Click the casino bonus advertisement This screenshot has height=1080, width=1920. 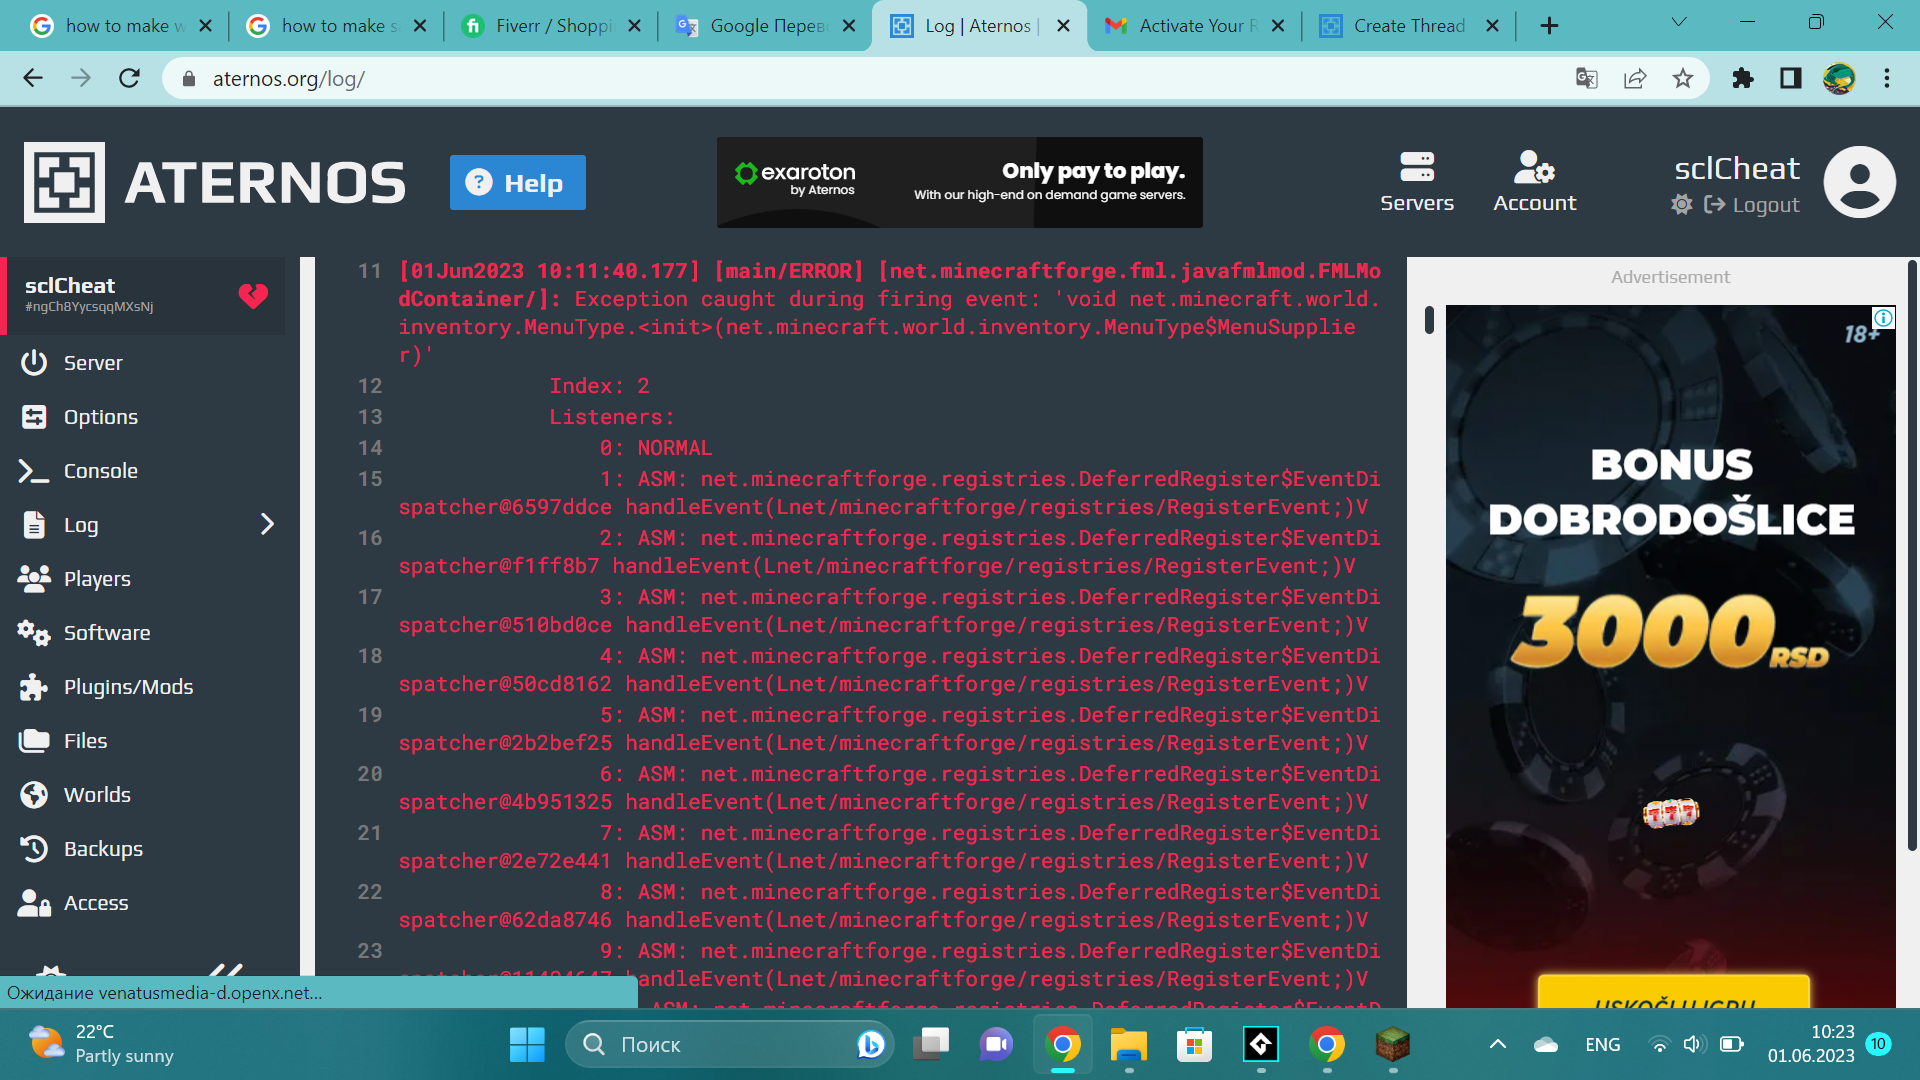click(x=1671, y=656)
